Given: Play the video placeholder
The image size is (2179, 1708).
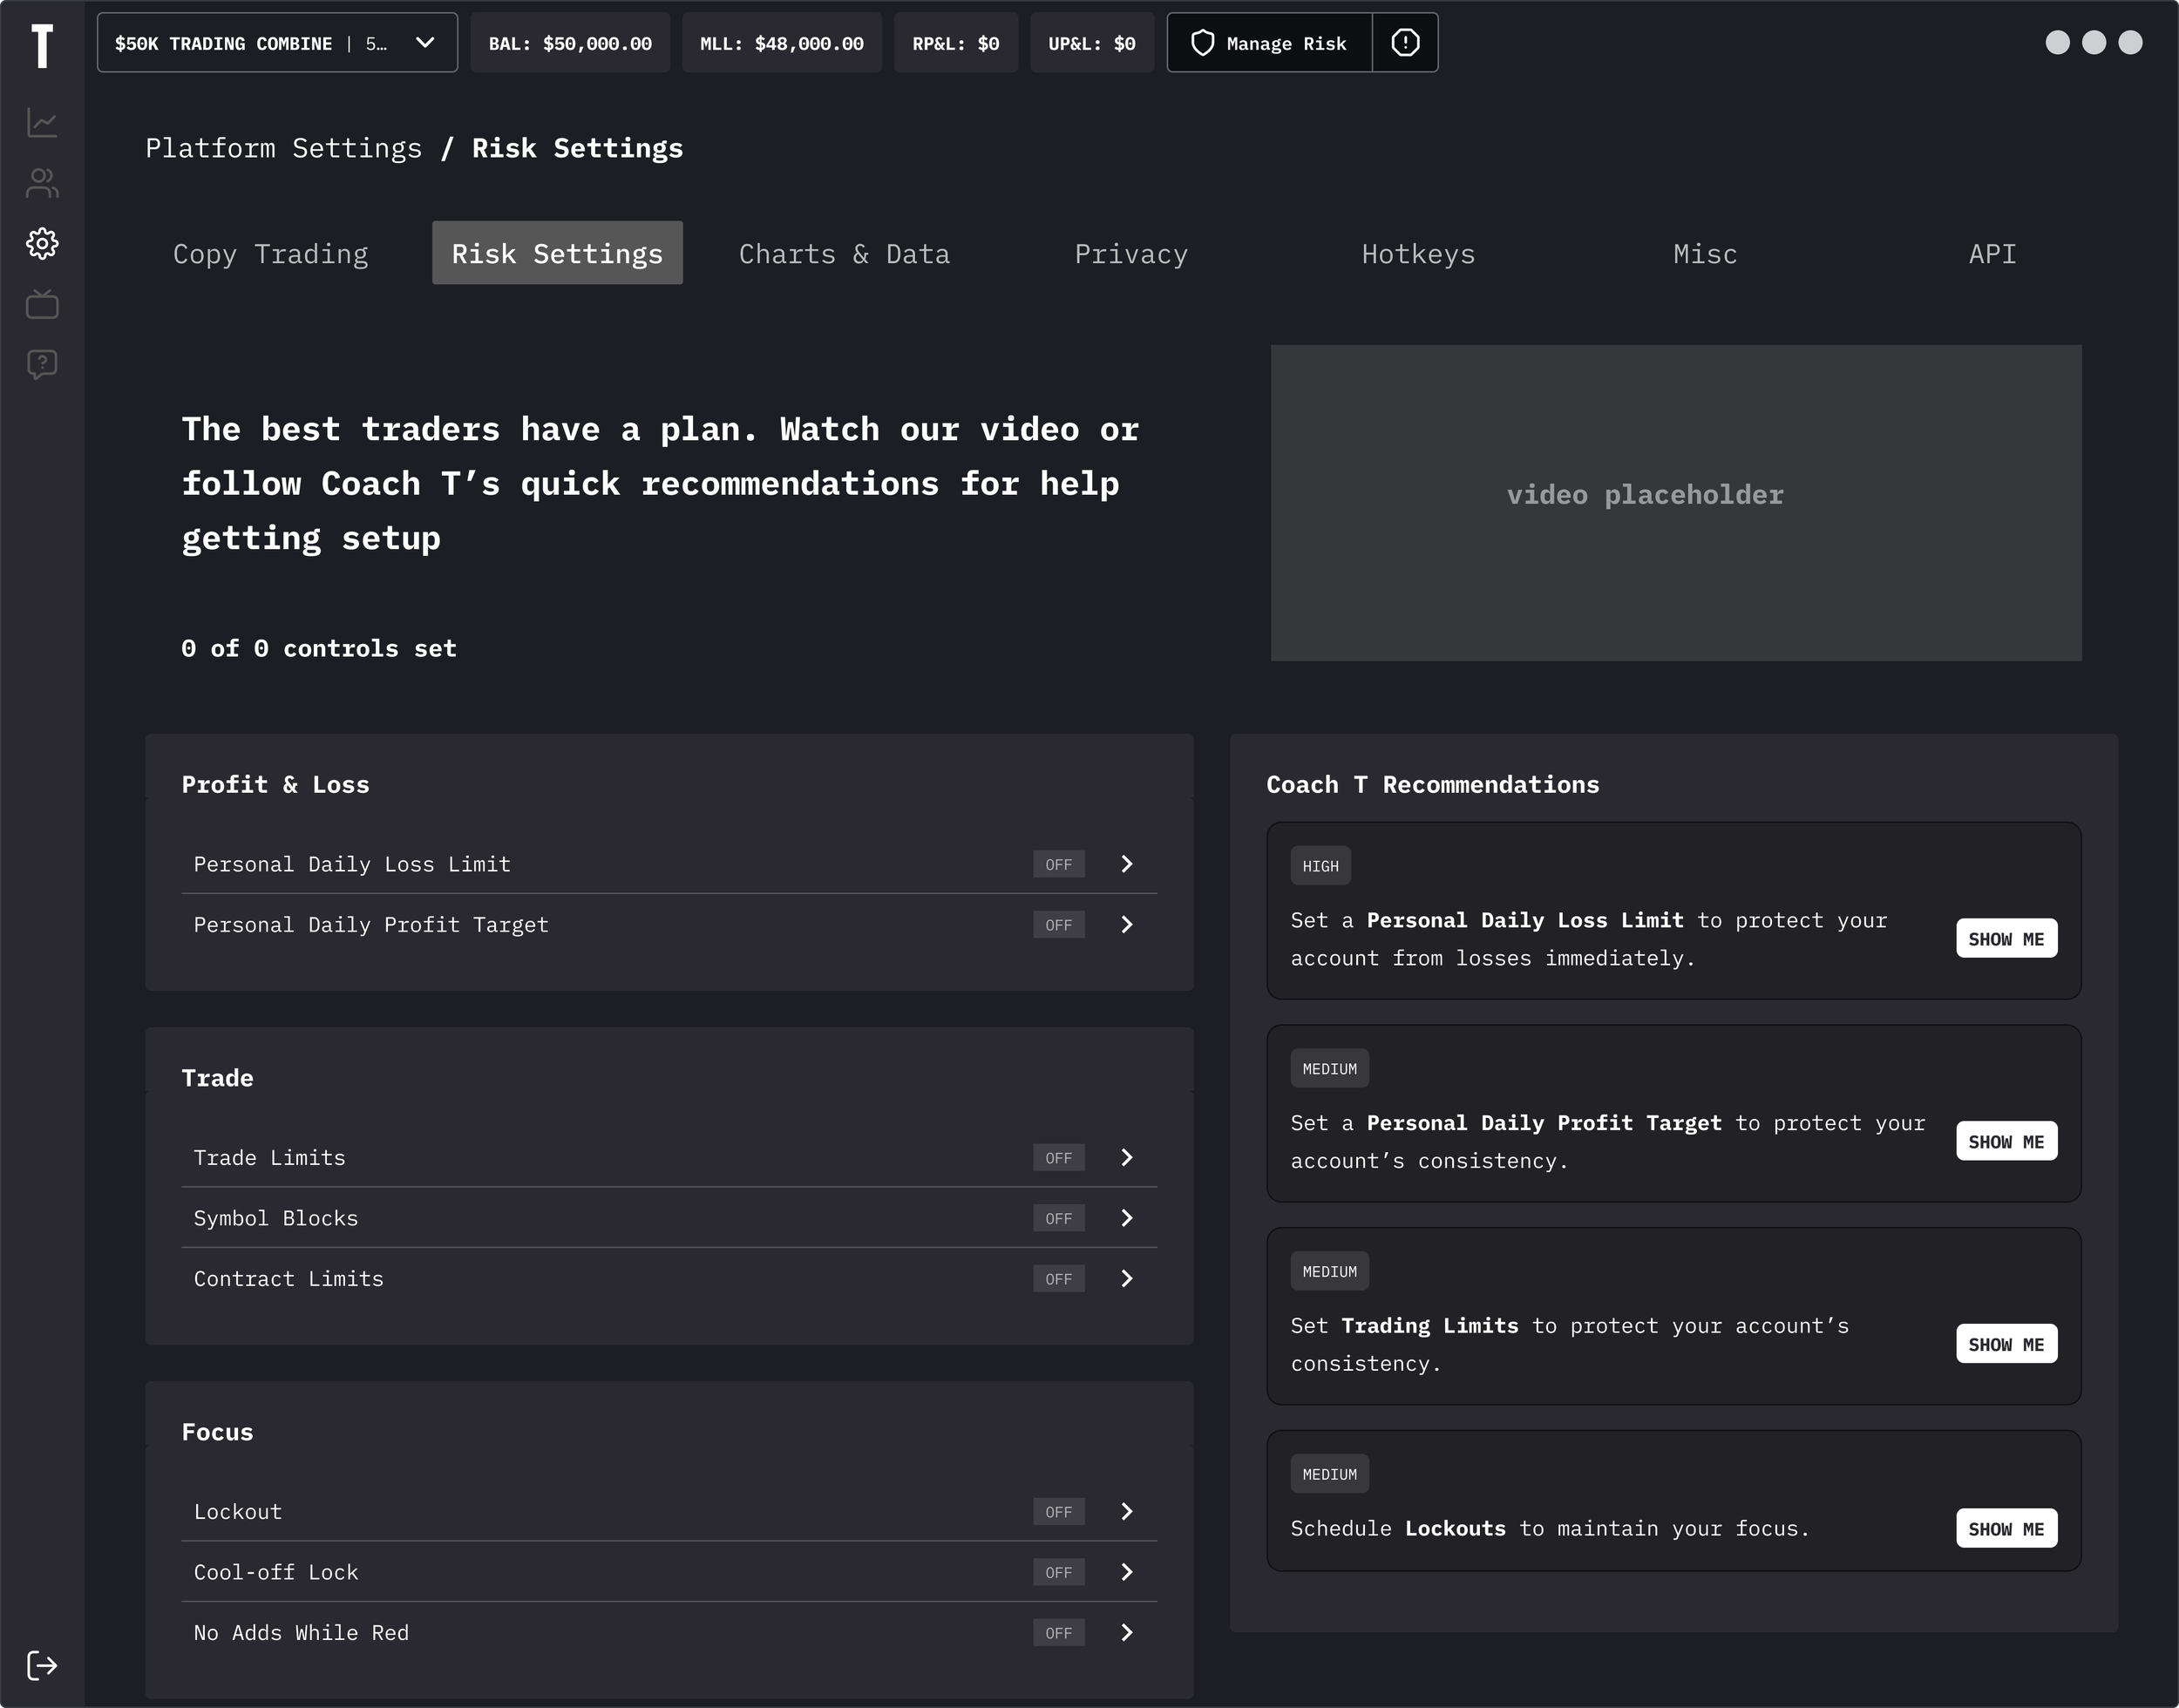Looking at the screenshot, I should (1676, 503).
